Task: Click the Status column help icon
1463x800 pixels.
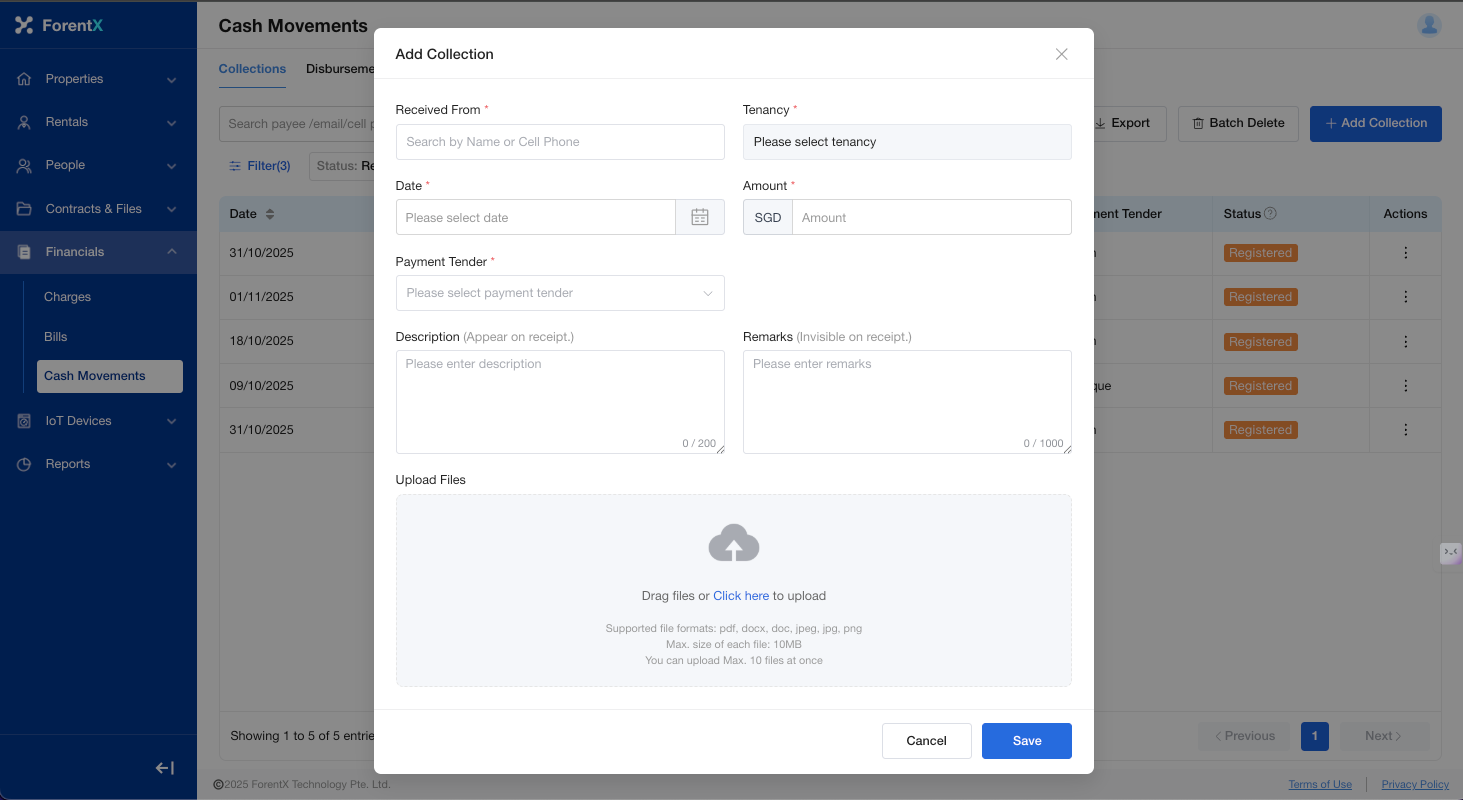Action: click(1270, 214)
